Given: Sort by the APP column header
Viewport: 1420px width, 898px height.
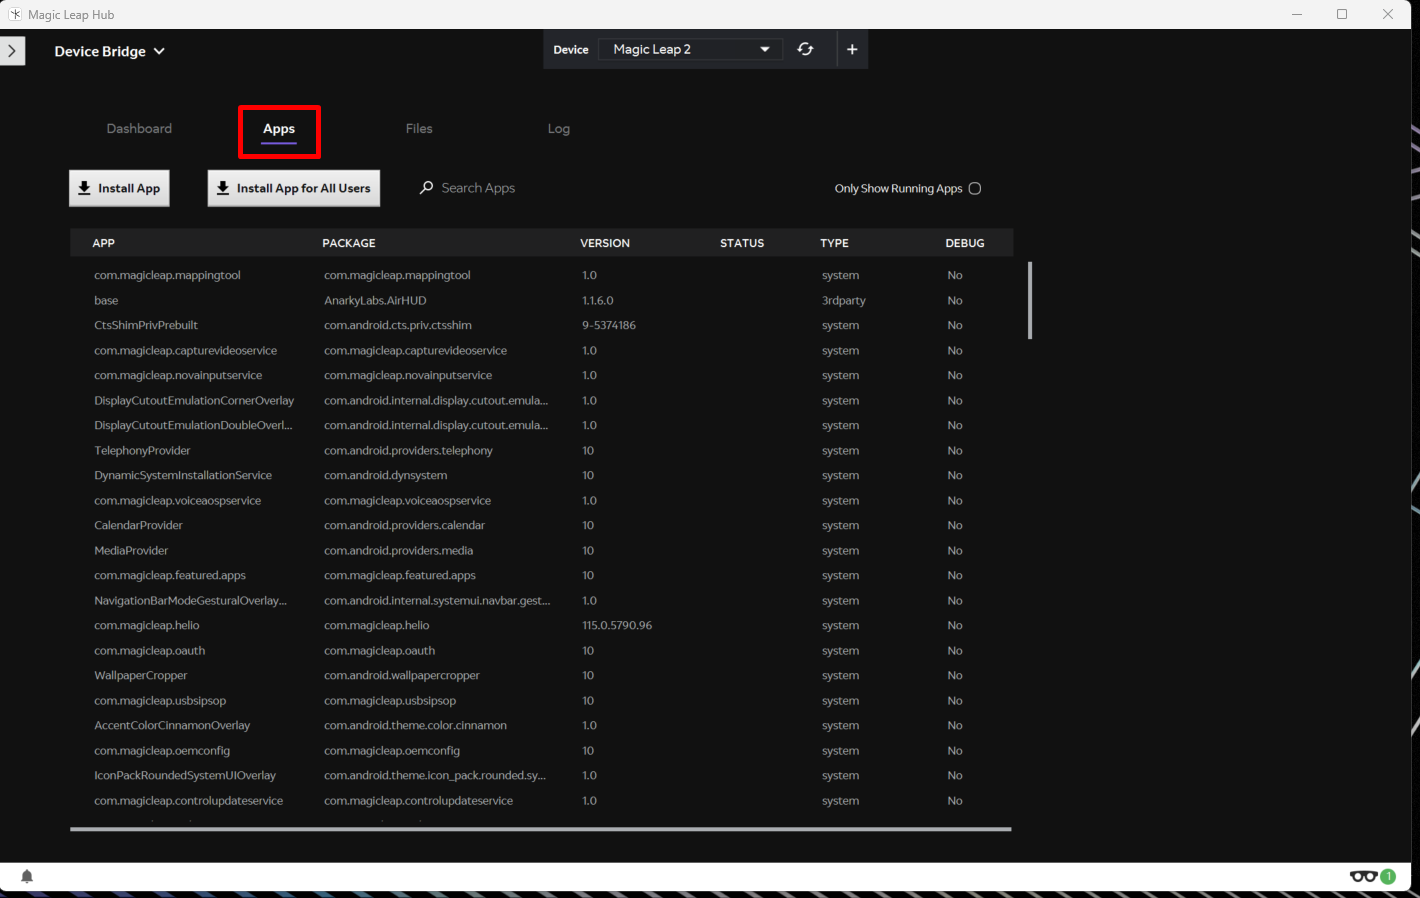Looking at the screenshot, I should [x=104, y=243].
